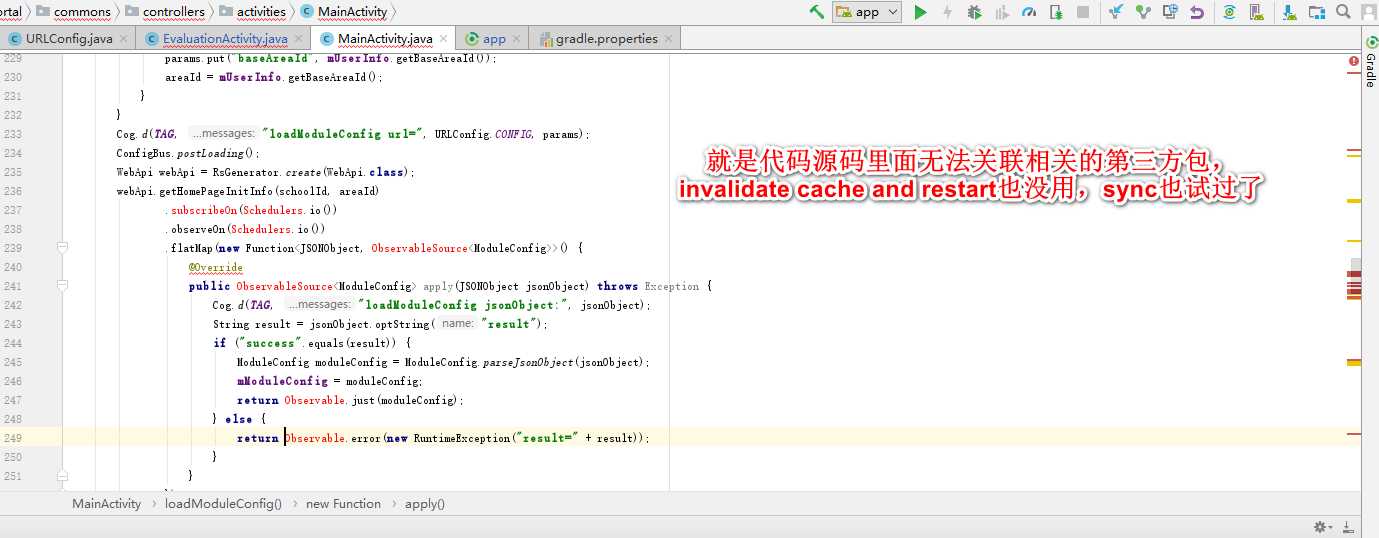Click subscribeOn(Schedulers.io()) on line 237
This screenshot has height=538, width=1379.
(x=254, y=210)
